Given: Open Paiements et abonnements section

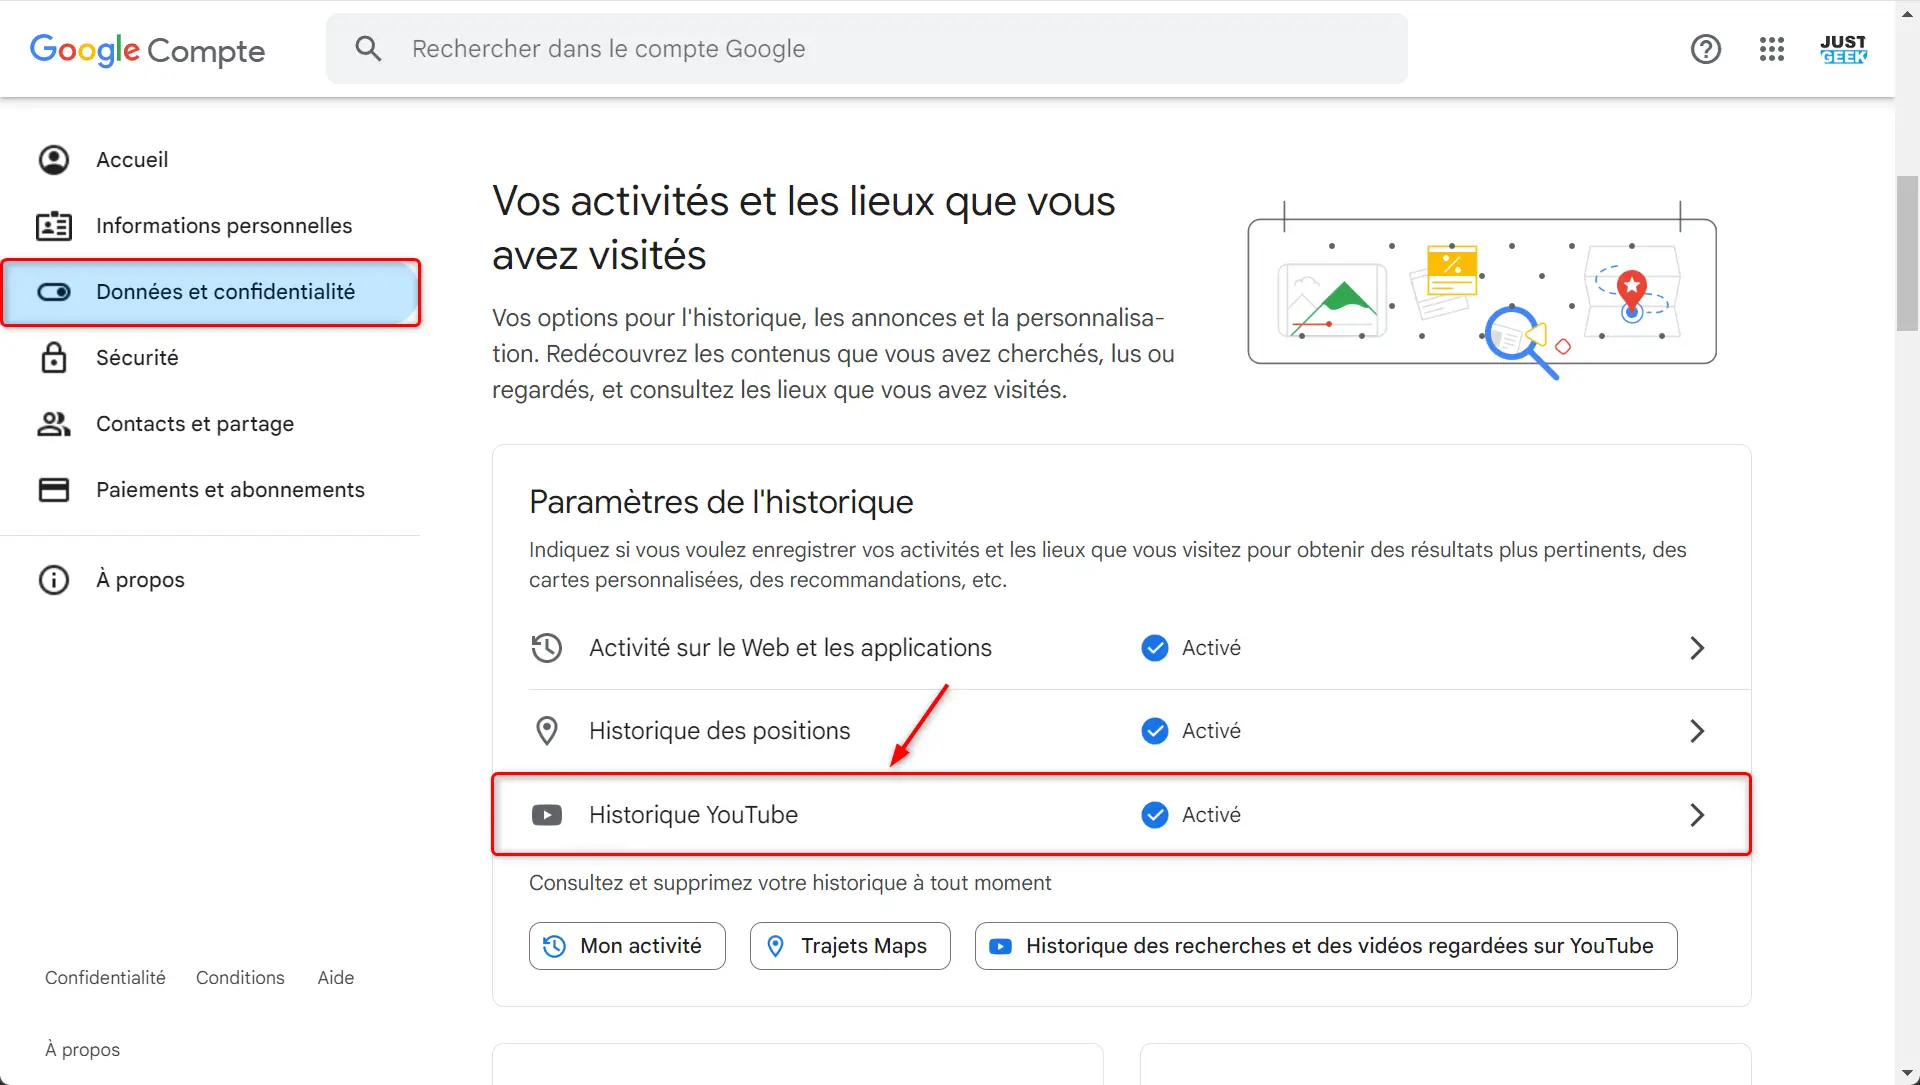Looking at the screenshot, I should 210,490.
